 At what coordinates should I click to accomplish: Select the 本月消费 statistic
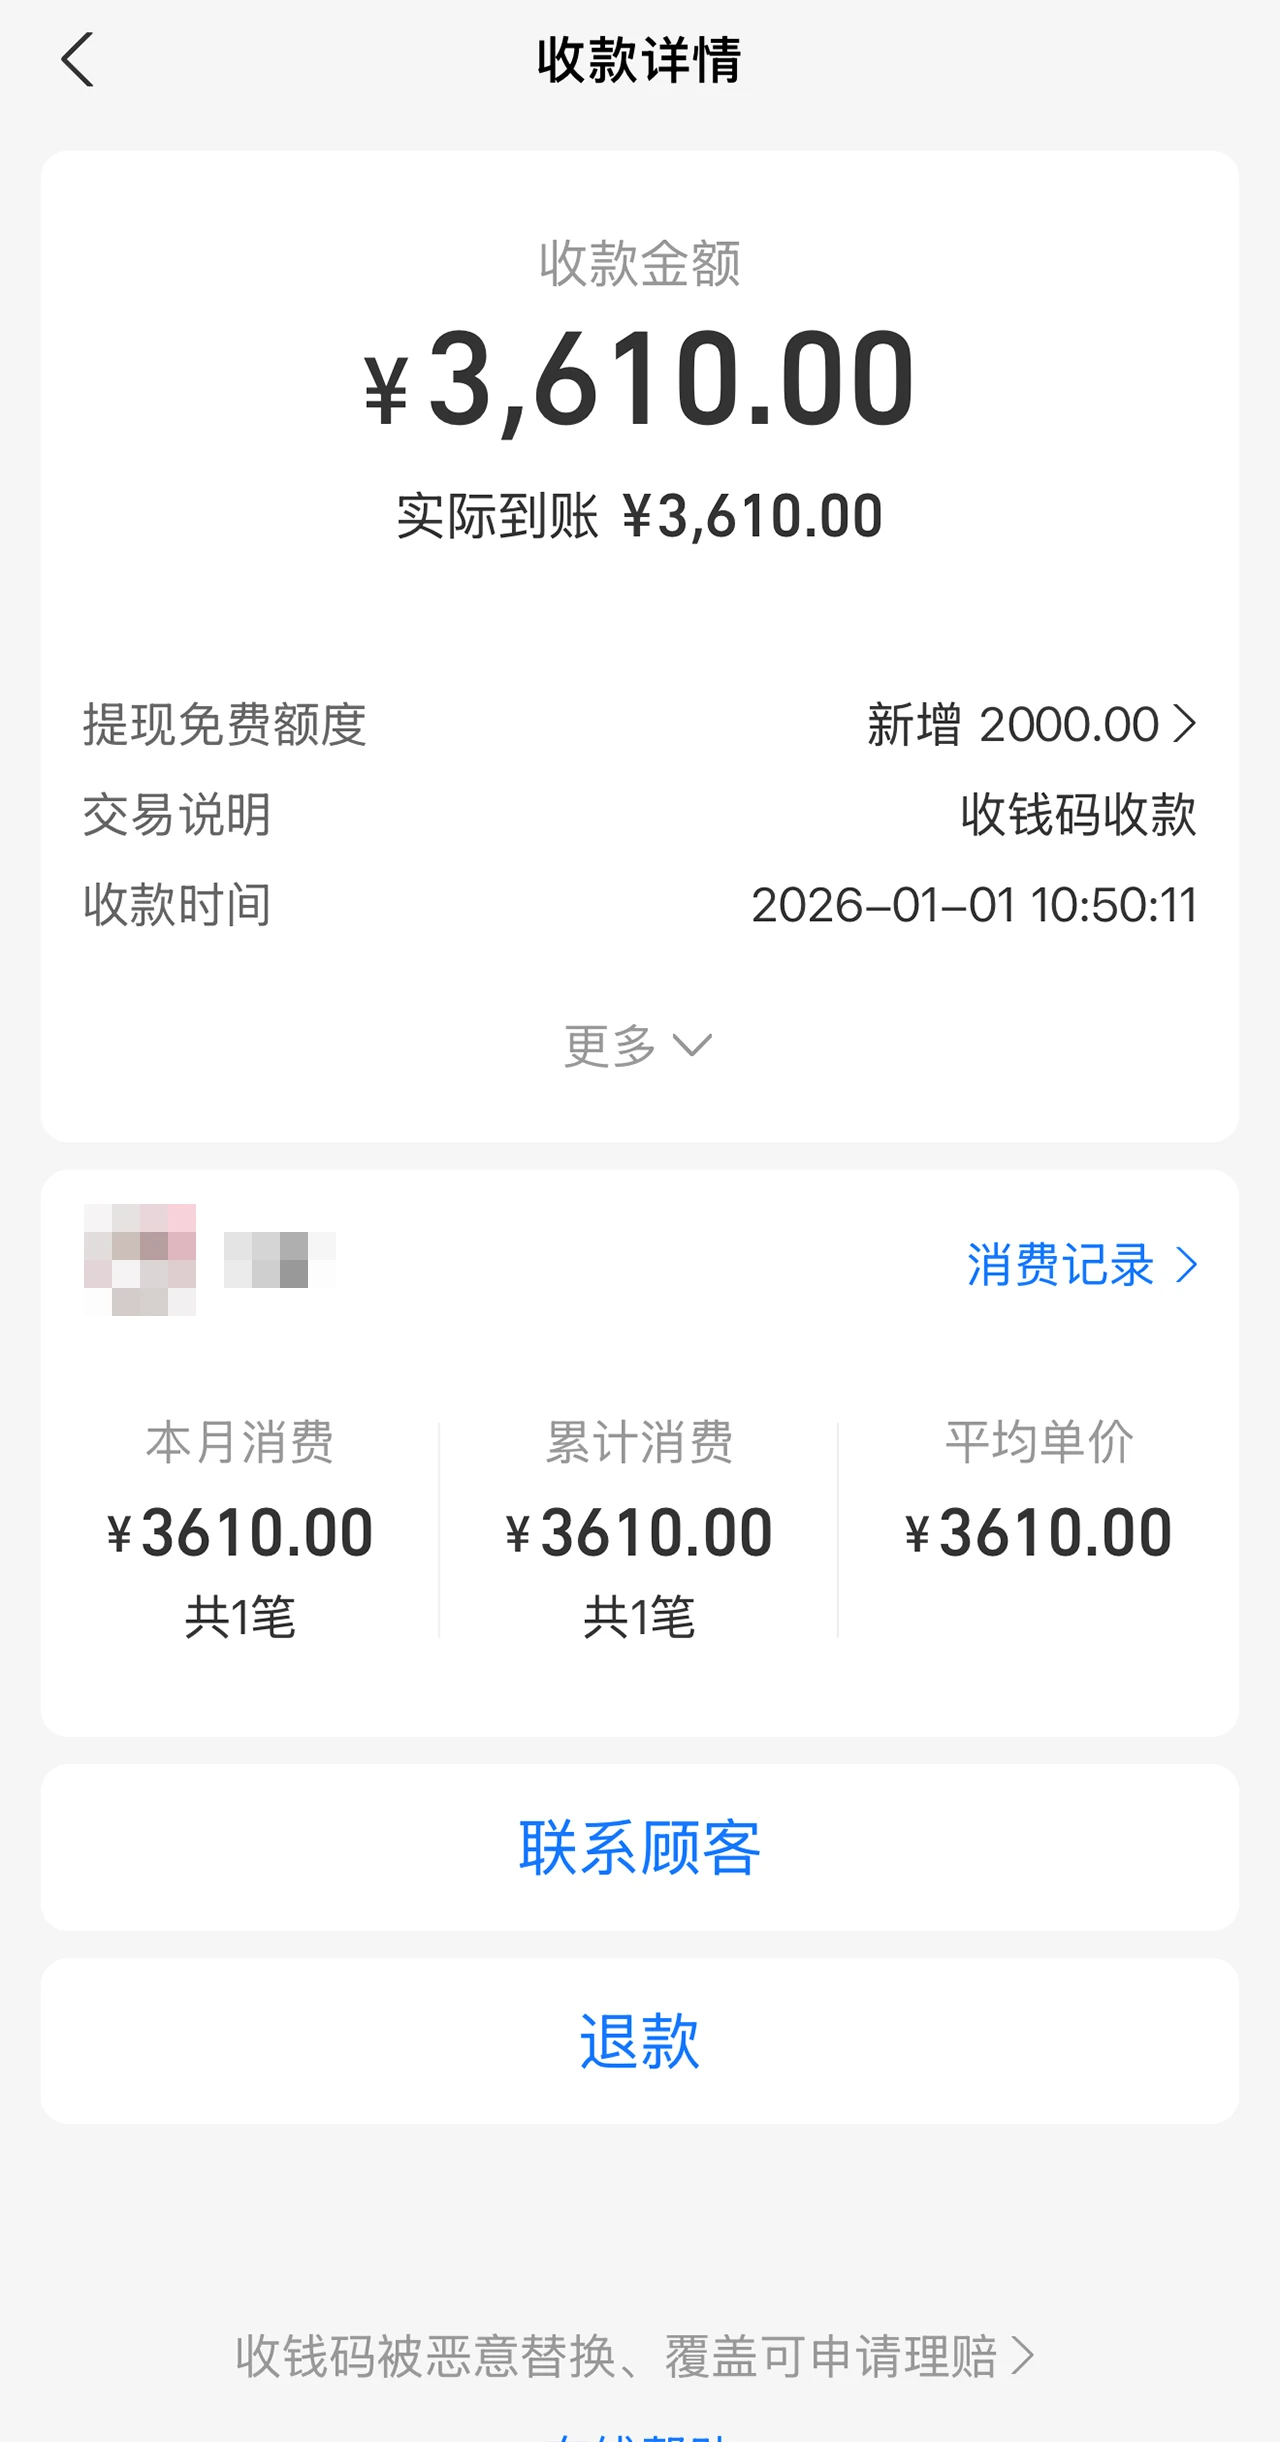[x=240, y=1530]
